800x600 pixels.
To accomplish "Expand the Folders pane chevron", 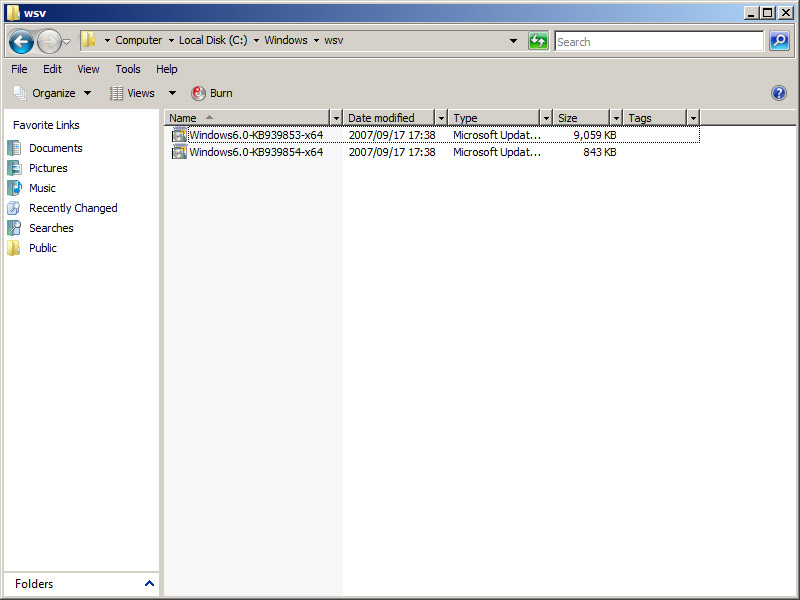I will [x=149, y=583].
